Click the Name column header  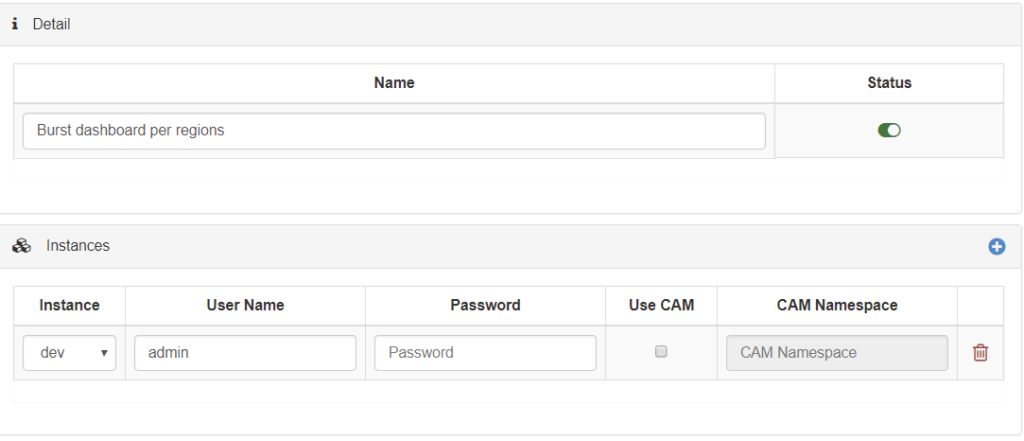[394, 83]
